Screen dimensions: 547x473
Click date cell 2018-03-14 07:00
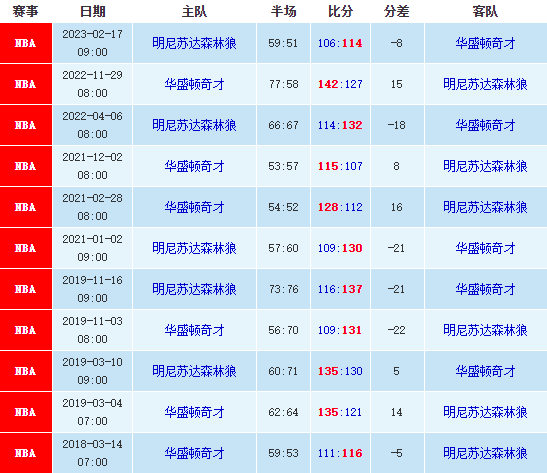92,453
